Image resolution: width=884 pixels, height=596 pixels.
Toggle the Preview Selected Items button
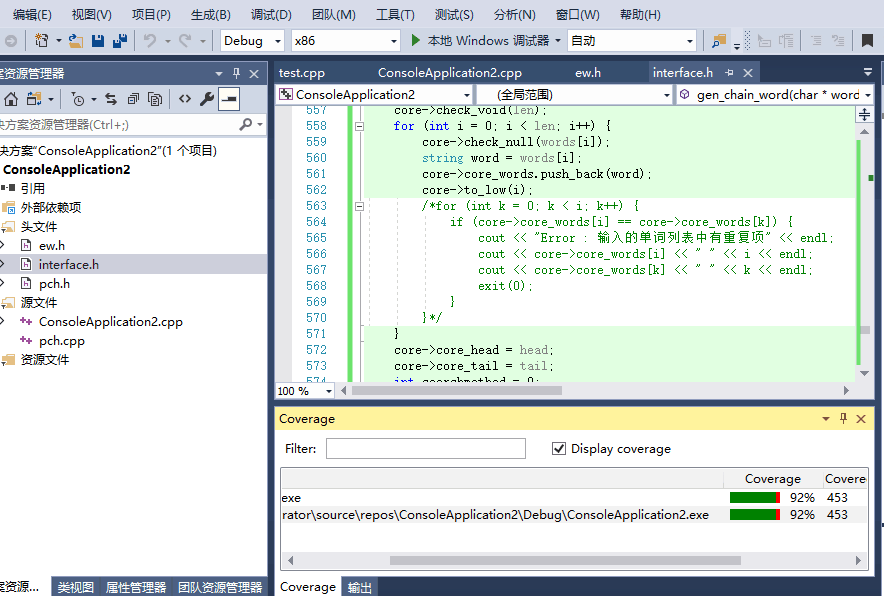pyautogui.click(x=229, y=99)
